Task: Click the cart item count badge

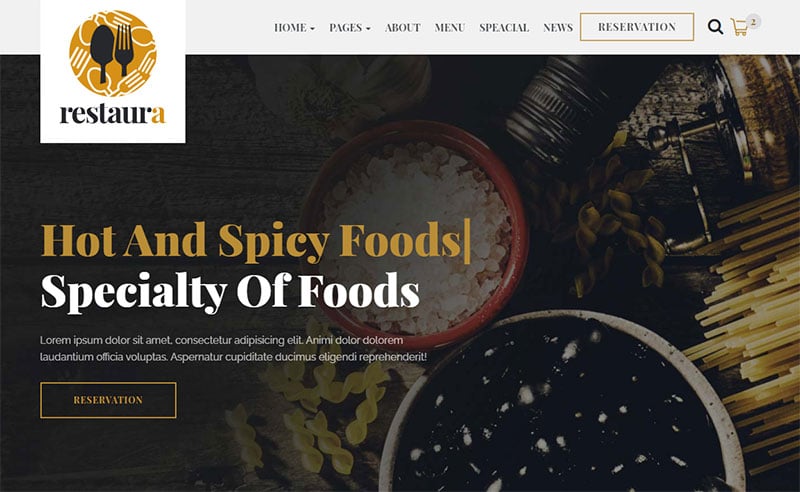Action: pyautogui.click(x=754, y=21)
